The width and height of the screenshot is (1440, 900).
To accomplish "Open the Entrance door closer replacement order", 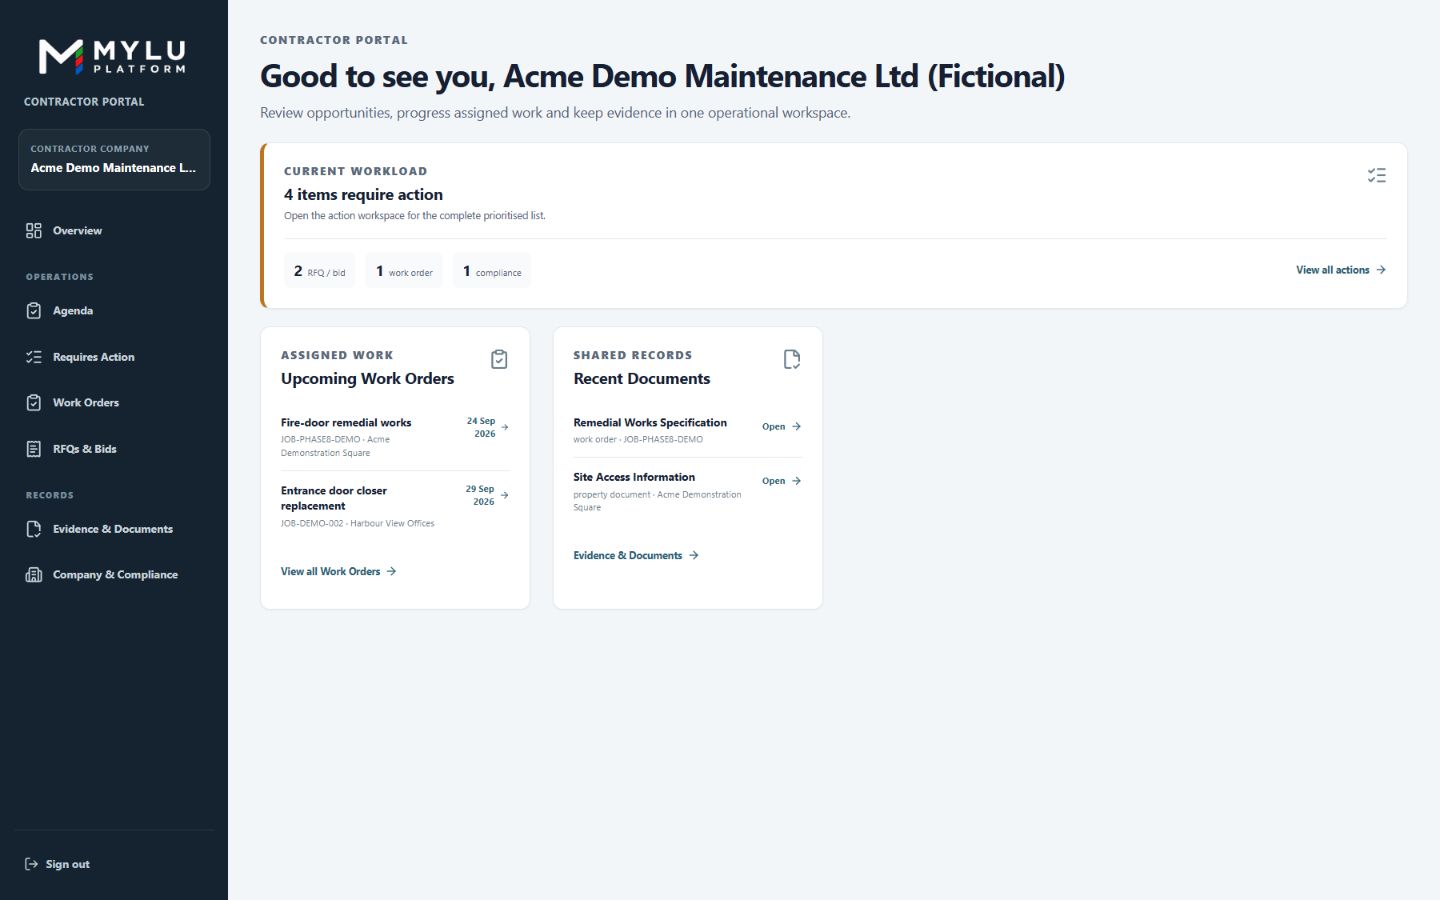I will point(395,506).
